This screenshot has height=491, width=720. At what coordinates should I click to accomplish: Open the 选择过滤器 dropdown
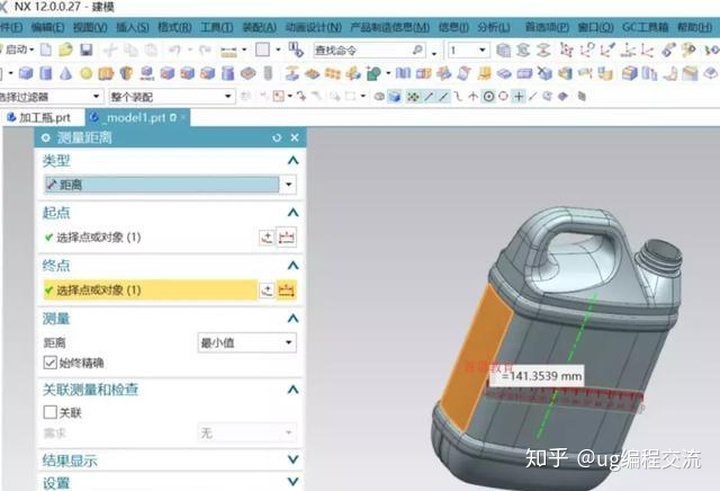point(96,96)
